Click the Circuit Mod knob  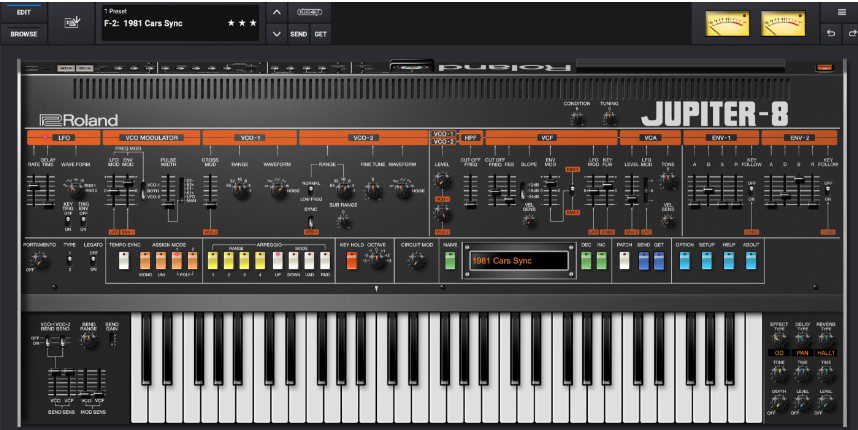pos(417,260)
